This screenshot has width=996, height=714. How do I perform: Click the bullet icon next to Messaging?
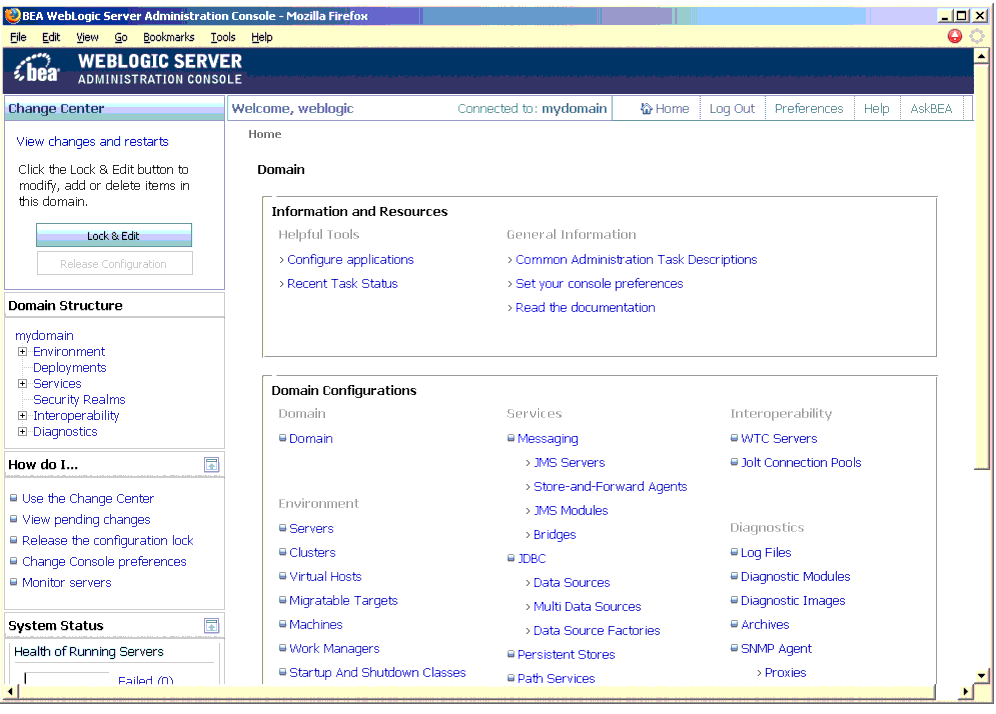(x=511, y=438)
